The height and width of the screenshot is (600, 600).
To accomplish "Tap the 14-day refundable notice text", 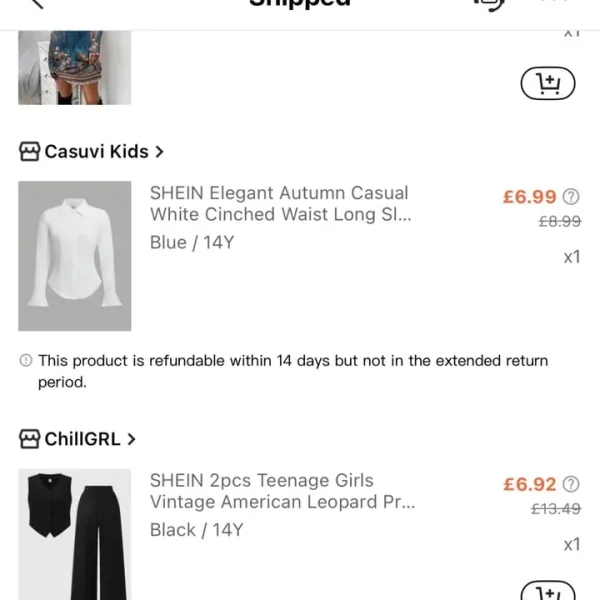I will pyautogui.click(x=292, y=371).
